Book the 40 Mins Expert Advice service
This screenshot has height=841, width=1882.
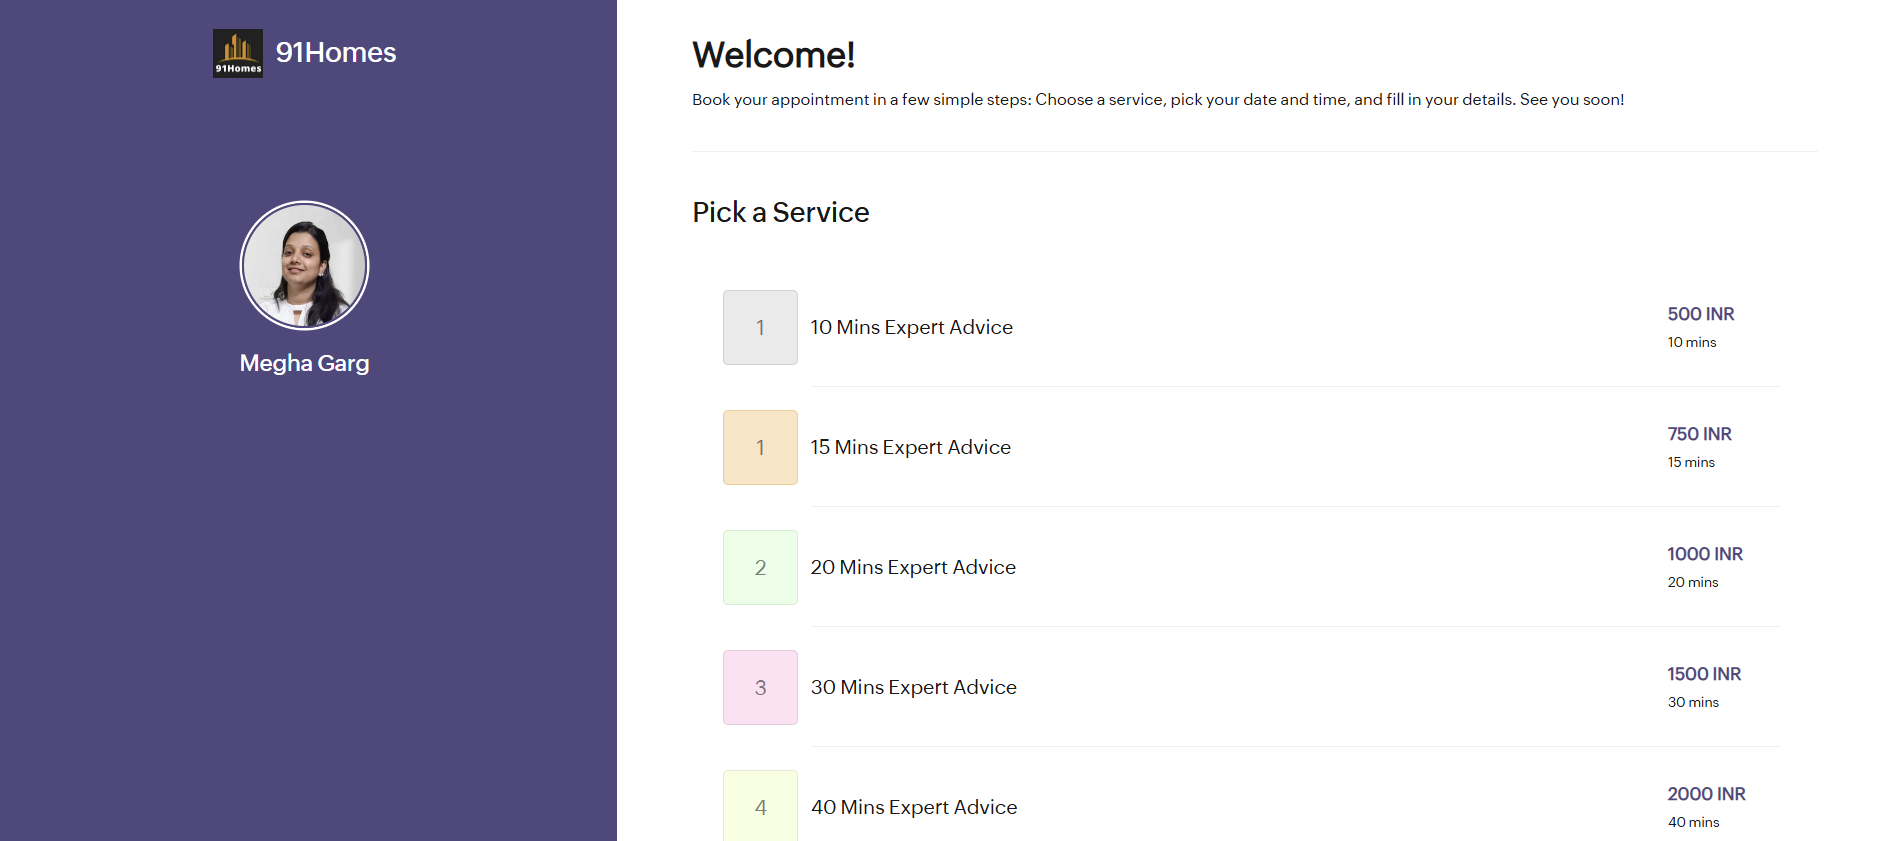pos(914,807)
